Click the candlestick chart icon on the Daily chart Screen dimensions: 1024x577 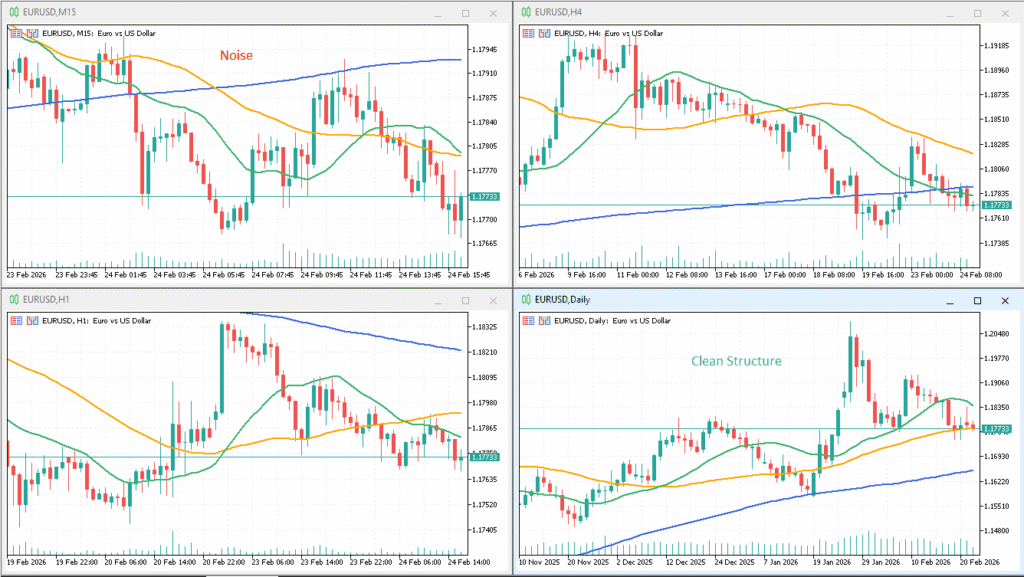coord(546,320)
